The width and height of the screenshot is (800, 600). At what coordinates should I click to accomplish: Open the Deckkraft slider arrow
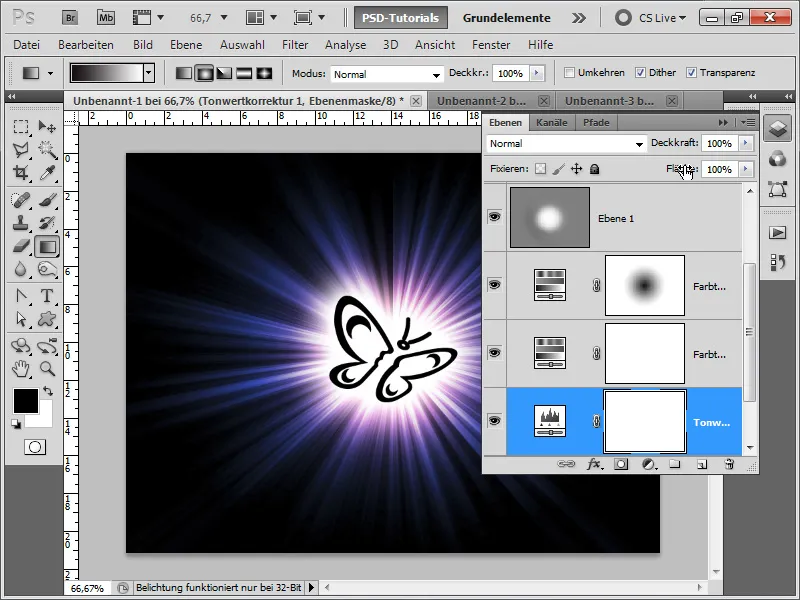[745, 143]
